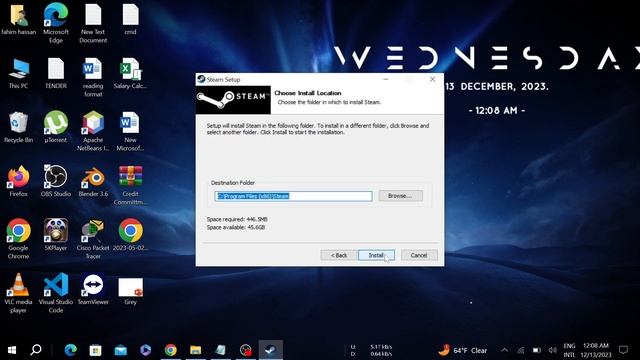Image resolution: width=640 pixels, height=360 pixels.
Task: Launch Google Chrome desktop shortcut
Action: coord(18,239)
